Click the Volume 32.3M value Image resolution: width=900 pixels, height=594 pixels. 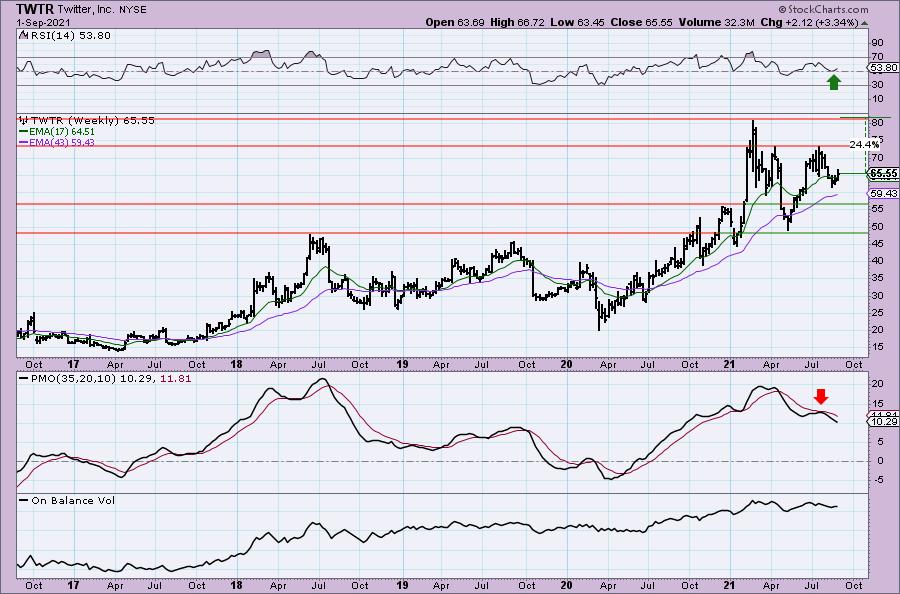click(716, 22)
